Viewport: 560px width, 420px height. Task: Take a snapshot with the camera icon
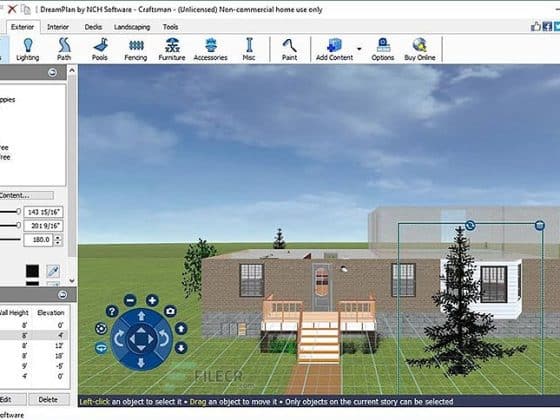coord(170,311)
